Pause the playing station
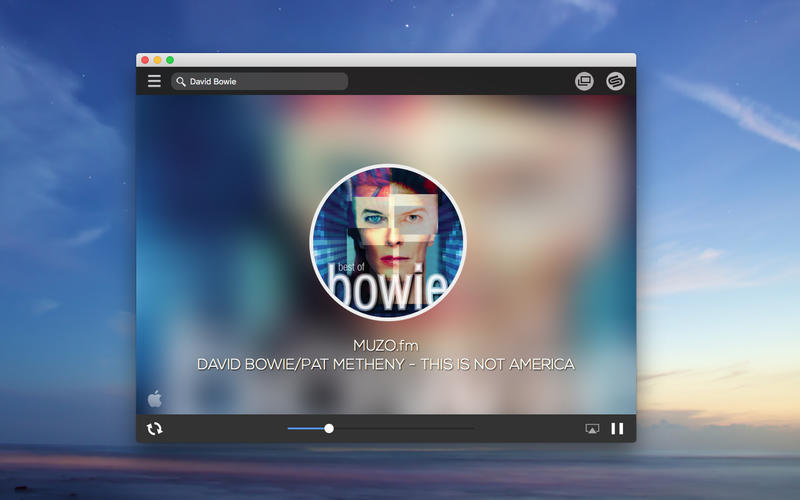This screenshot has width=800, height=500. click(x=617, y=429)
